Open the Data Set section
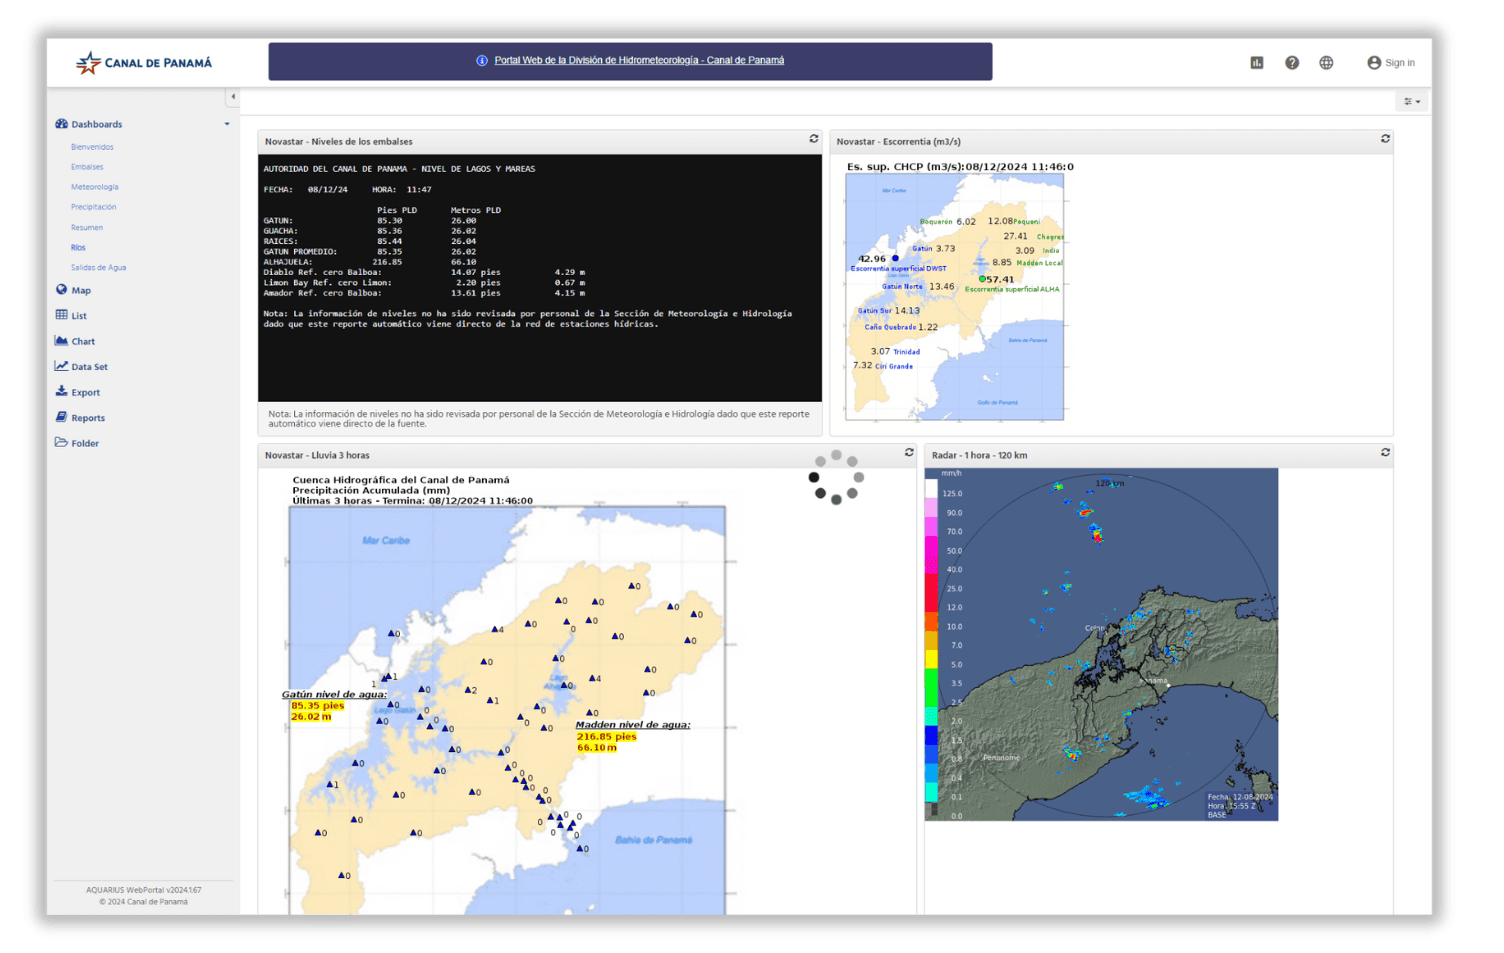The width and height of the screenshot is (1504, 953). 89,367
